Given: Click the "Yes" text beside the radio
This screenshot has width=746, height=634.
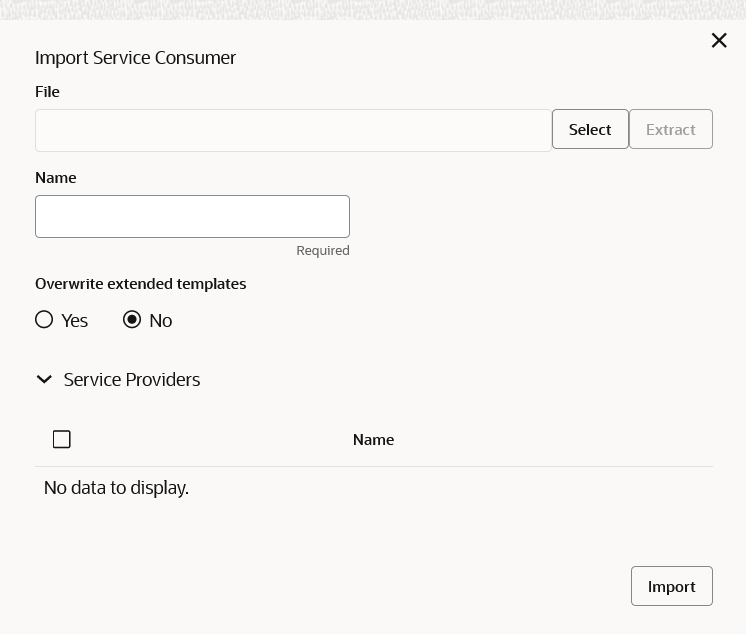Looking at the screenshot, I should coord(75,321).
